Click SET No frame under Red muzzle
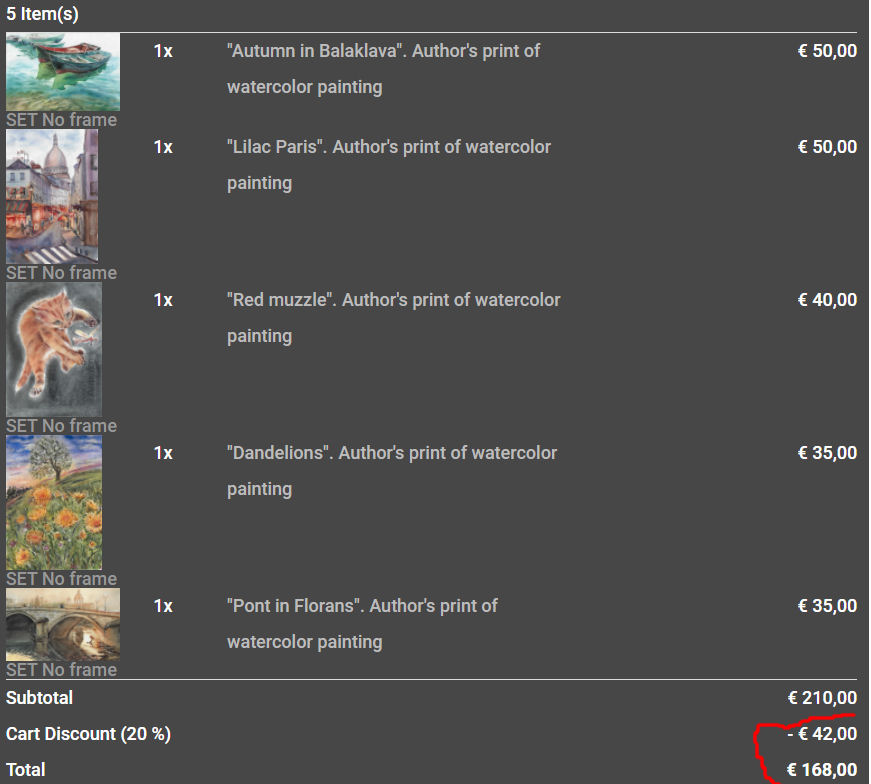The width and height of the screenshot is (871, 784). point(61,426)
